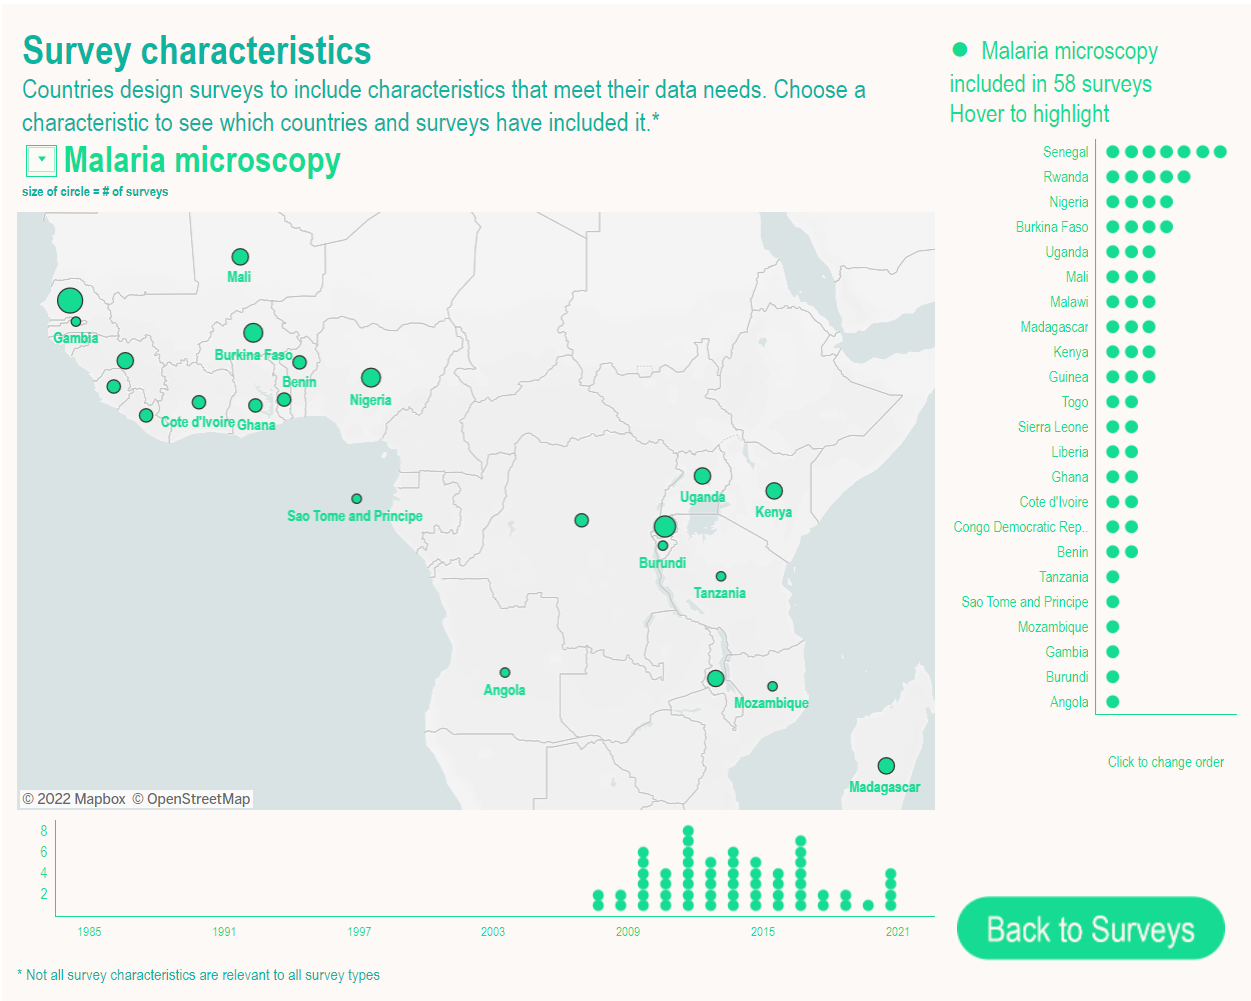Select Kenya's circle on the map
Image resolution: width=1251 pixels, height=1001 pixels.
point(775,490)
